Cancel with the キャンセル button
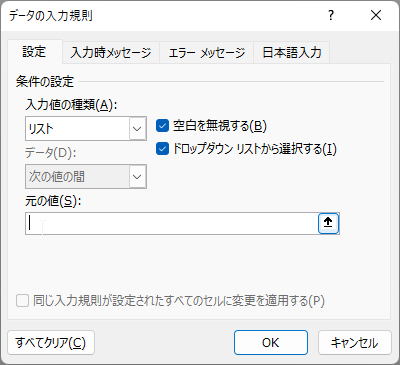This screenshot has width=400, height=365. click(355, 343)
